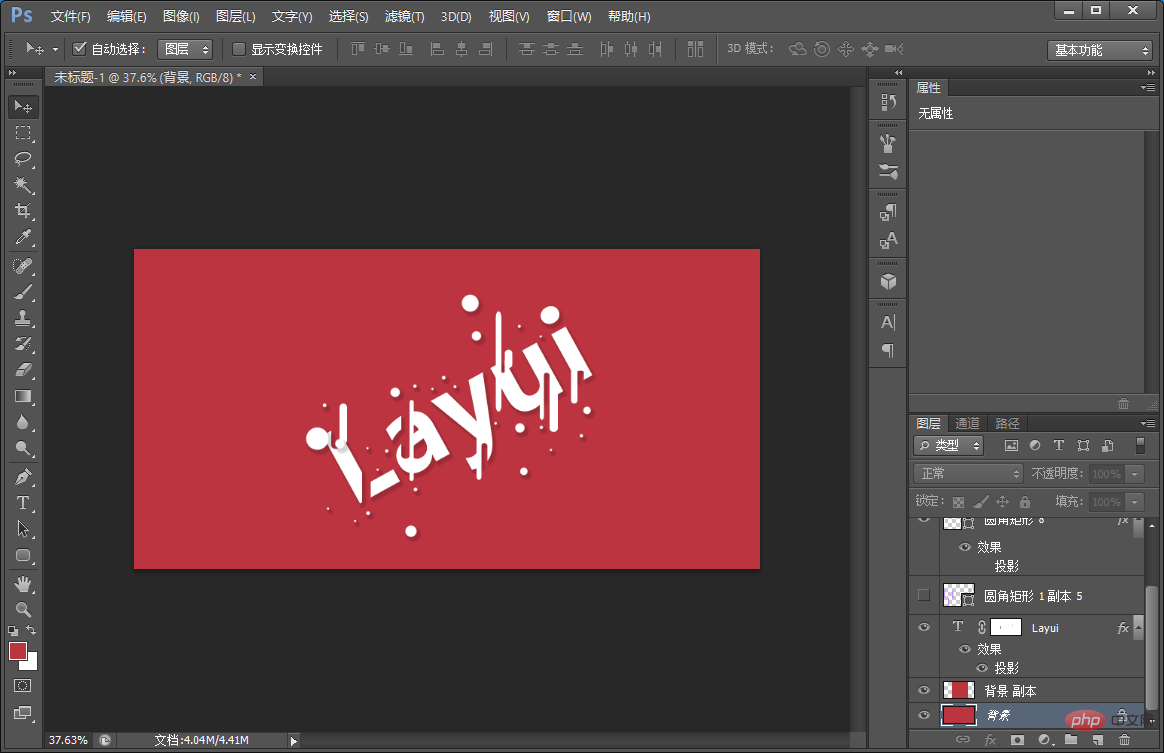
Task: Open the 填充 fill dropdown arrow
Action: tap(1134, 502)
